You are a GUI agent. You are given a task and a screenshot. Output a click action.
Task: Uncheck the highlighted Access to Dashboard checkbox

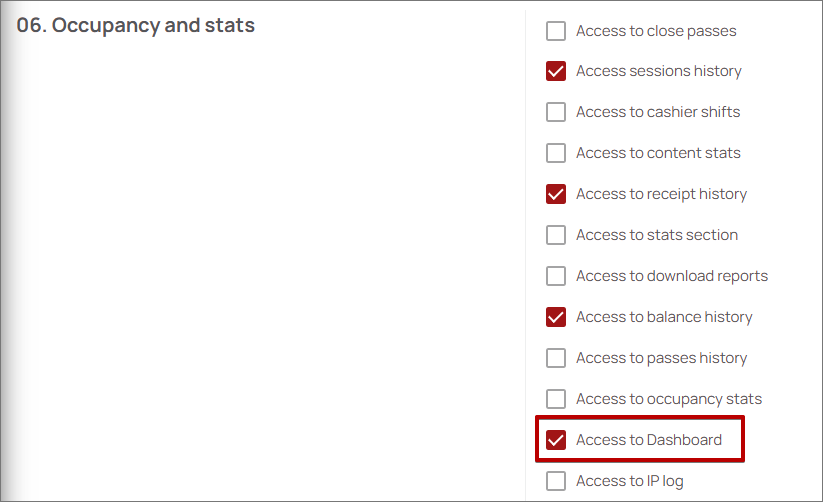(556, 440)
